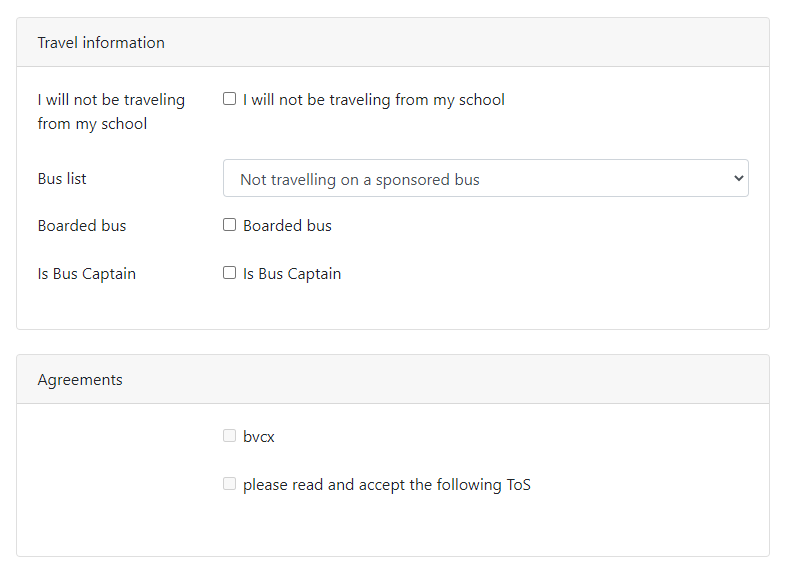This screenshot has width=795, height=571.
Task: Click the left-column 'Boarded bus' field label
Action: pyautogui.click(x=82, y=226)
